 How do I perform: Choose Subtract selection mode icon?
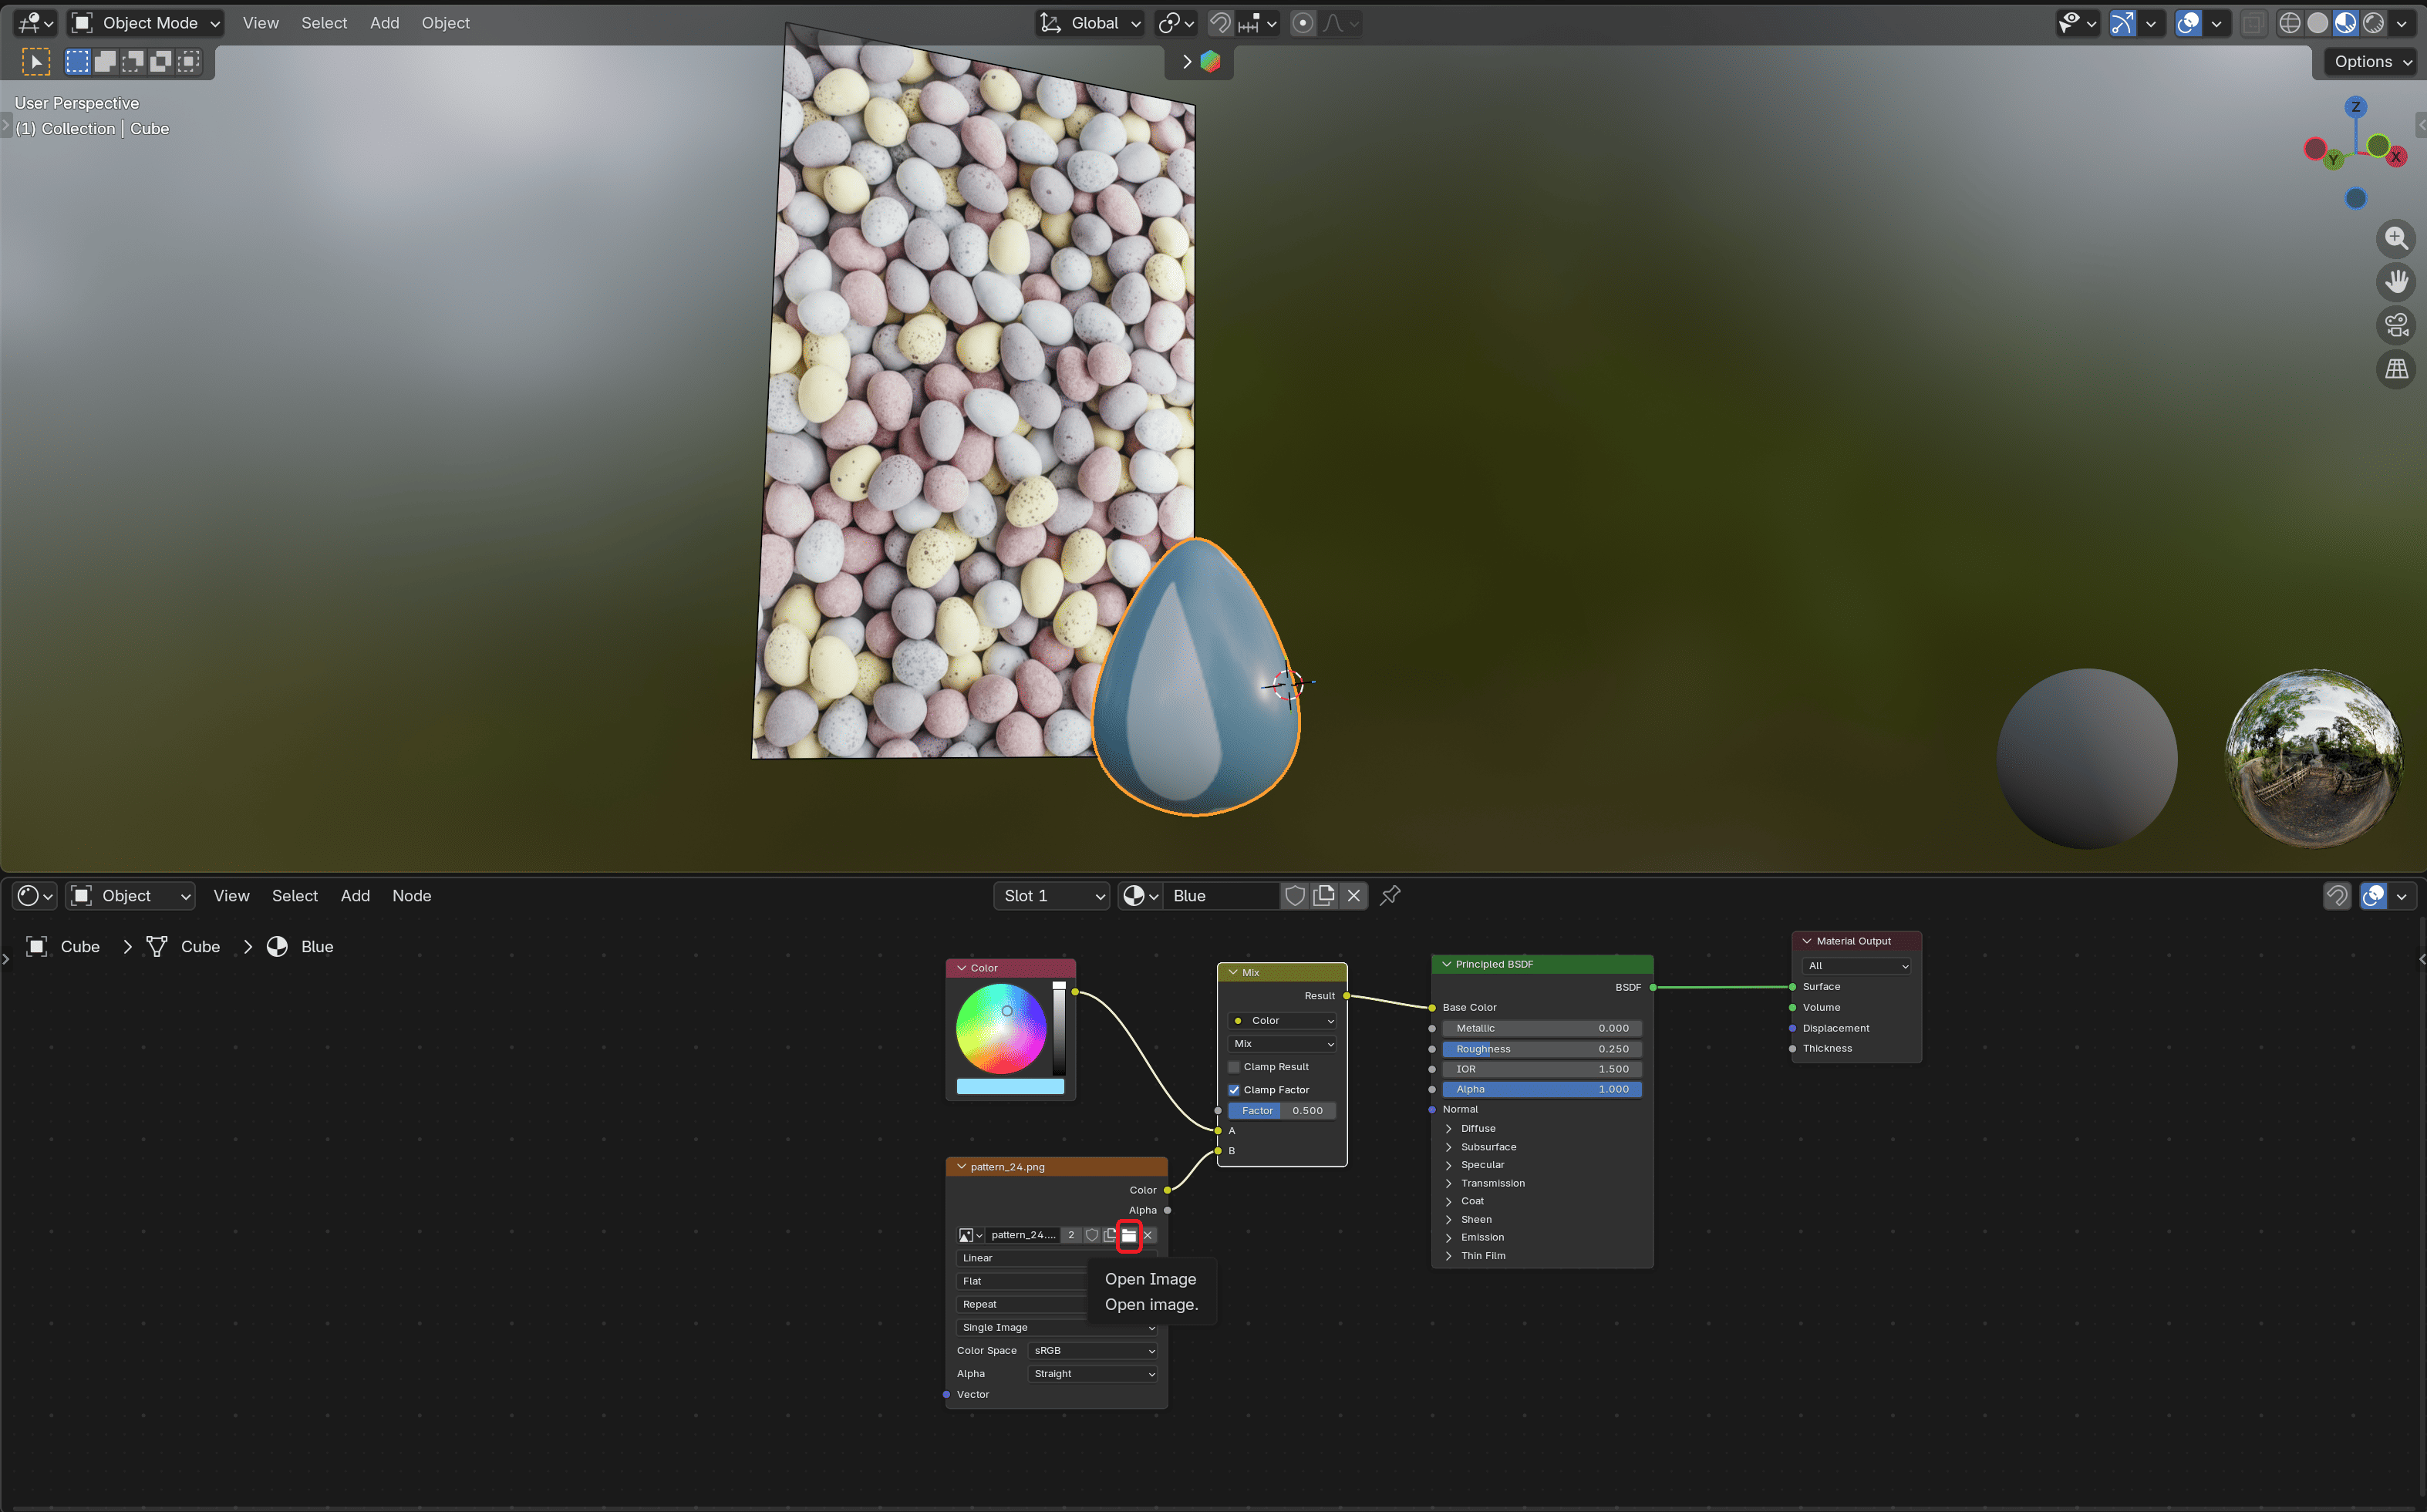[x=132, y=61]
